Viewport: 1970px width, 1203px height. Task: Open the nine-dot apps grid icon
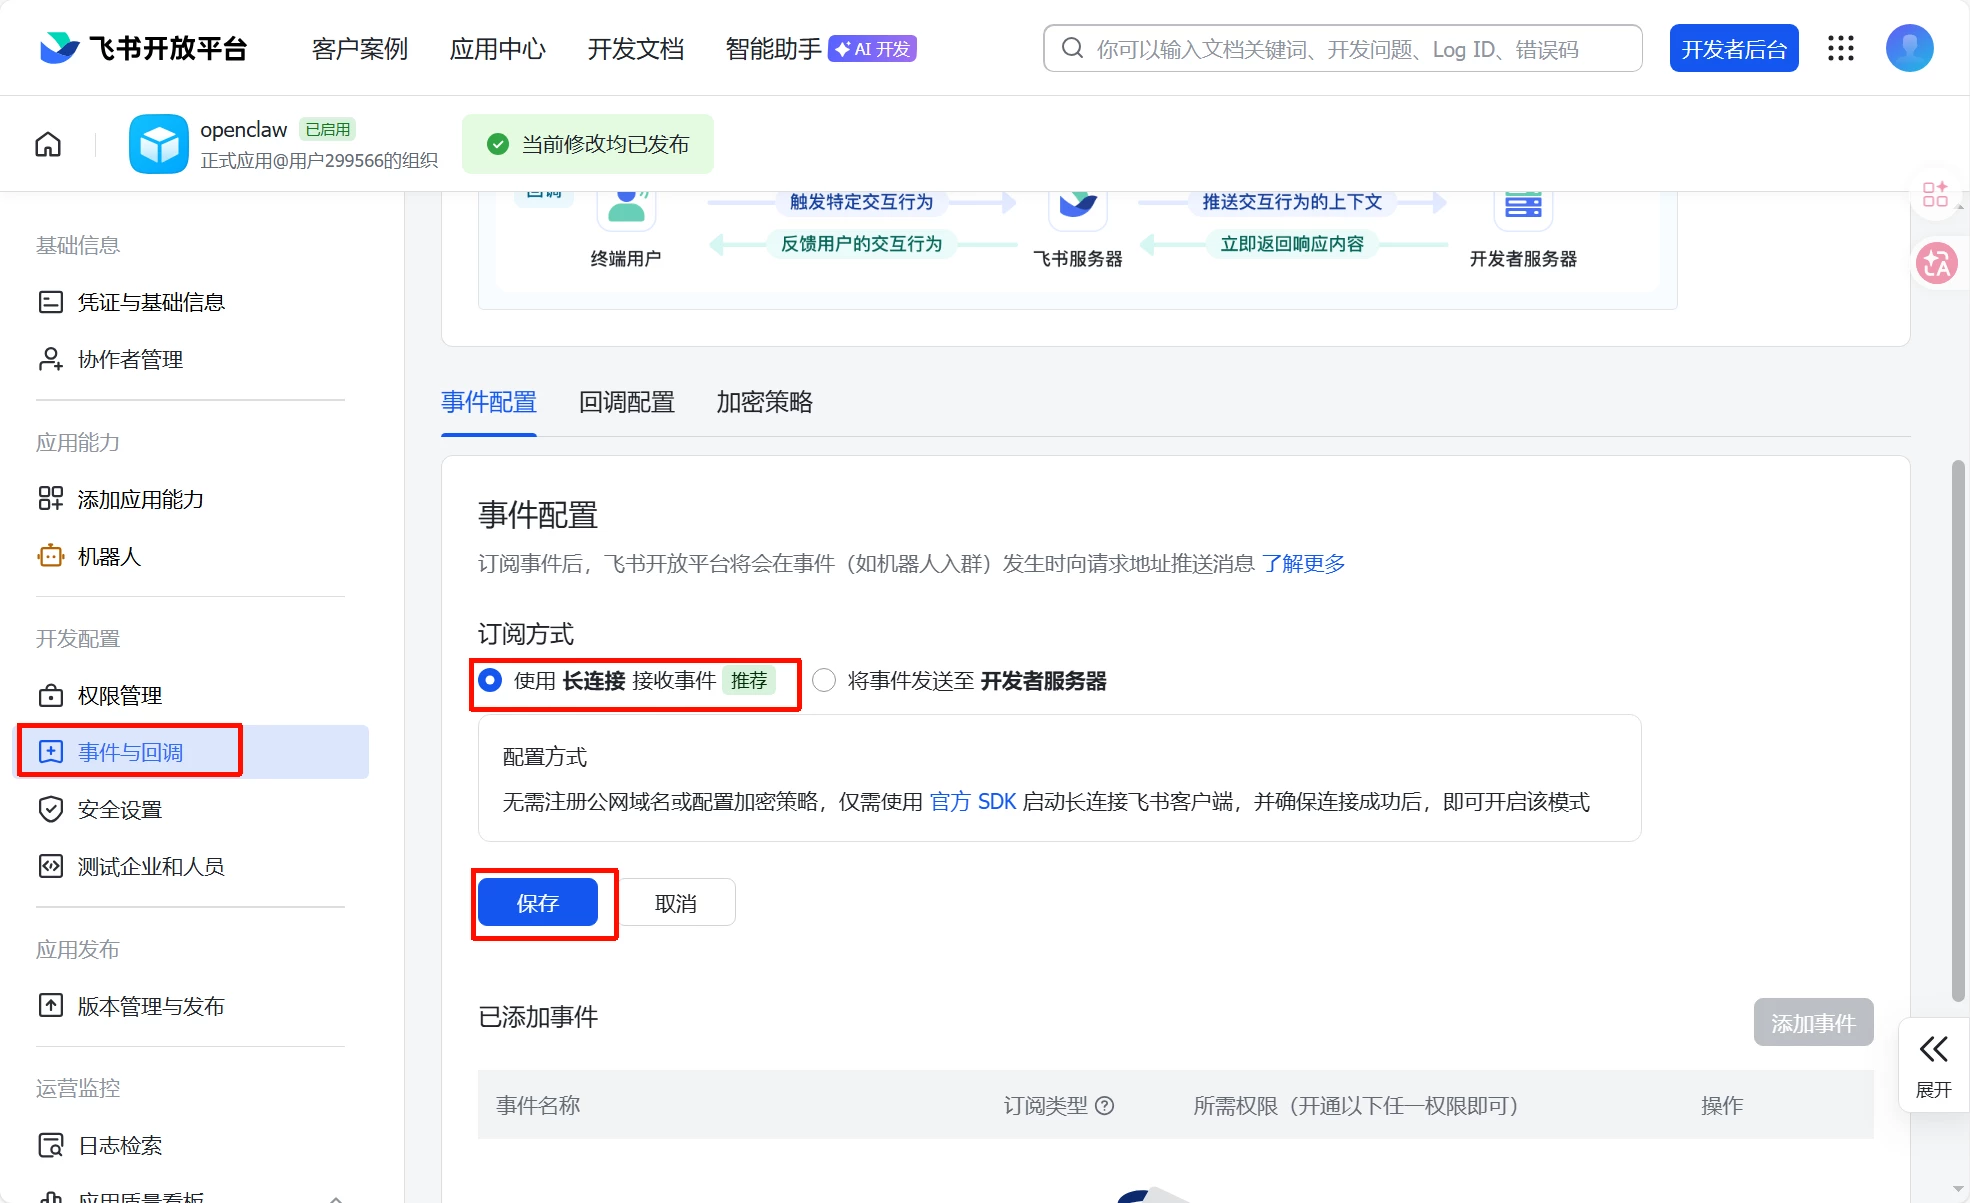tap(1841, 48)
